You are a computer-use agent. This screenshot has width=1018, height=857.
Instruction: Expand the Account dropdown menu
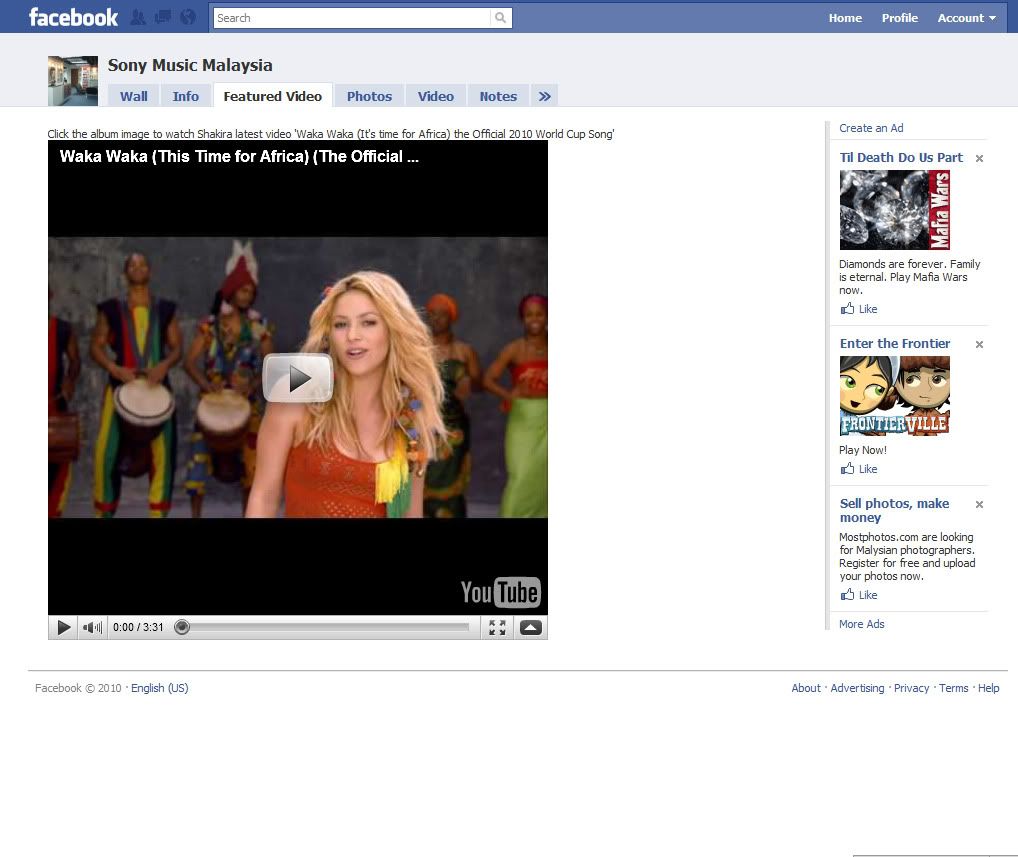pyautogui.click(x=966, y=18)
